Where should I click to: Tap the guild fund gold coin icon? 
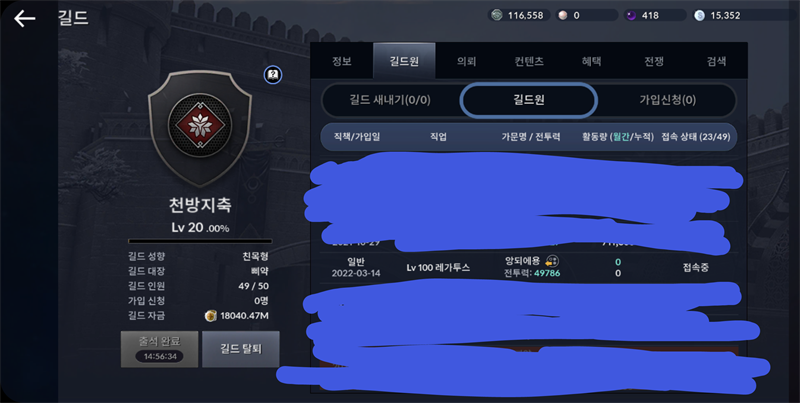(x=211, y=316)
